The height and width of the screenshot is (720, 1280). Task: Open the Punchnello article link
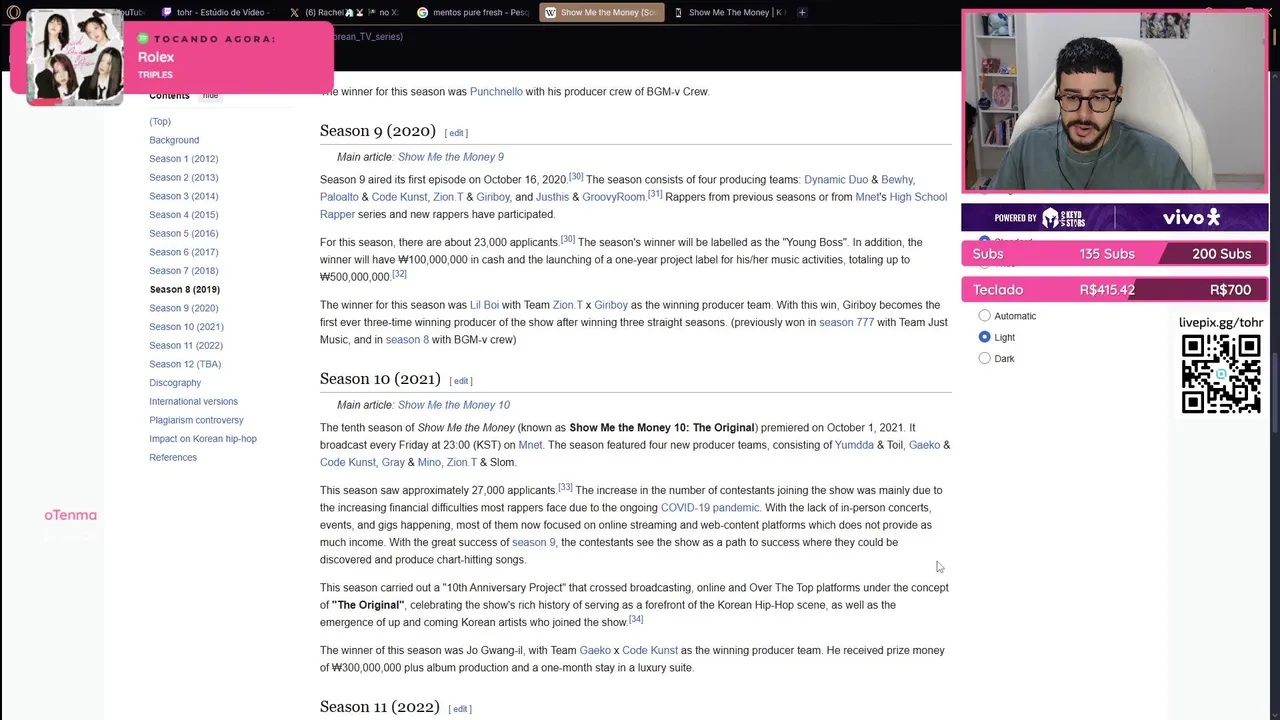[x=496, y=92]
